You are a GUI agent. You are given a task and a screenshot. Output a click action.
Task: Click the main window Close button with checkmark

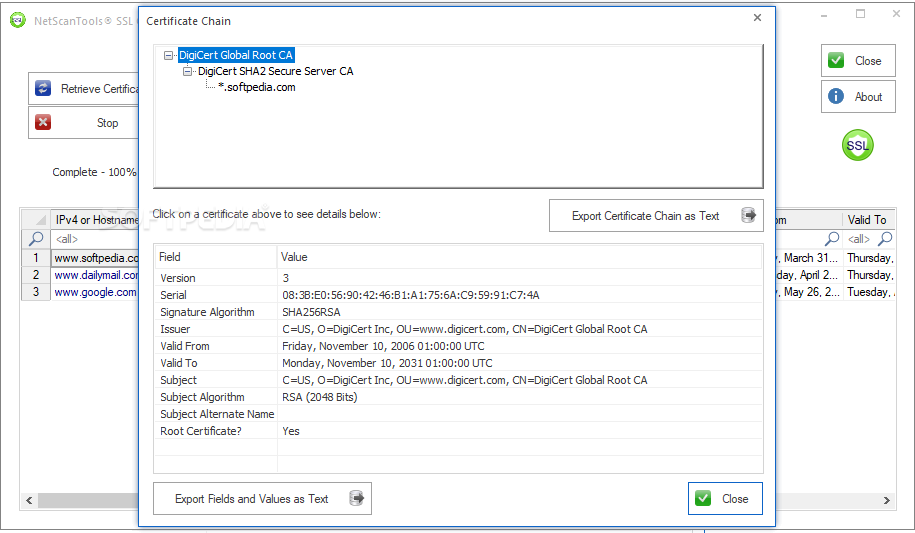[858, 61]
